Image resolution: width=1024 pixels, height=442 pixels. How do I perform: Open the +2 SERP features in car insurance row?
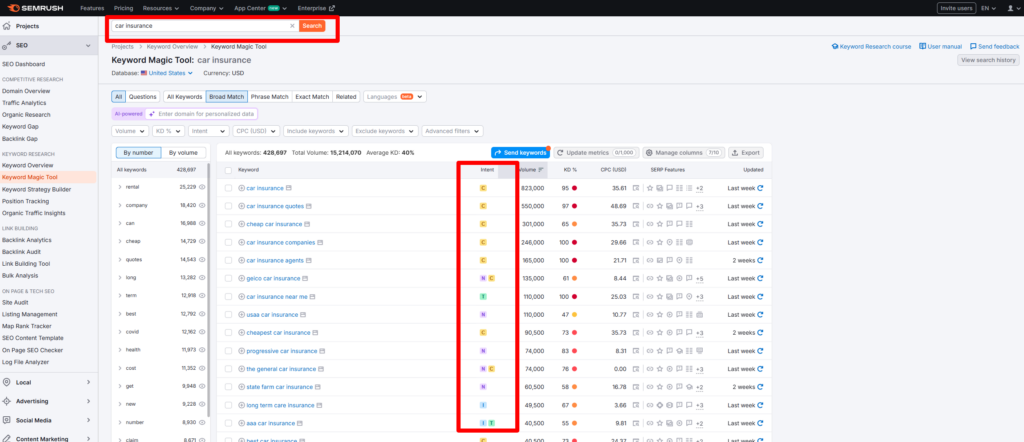tap(699, 189)
